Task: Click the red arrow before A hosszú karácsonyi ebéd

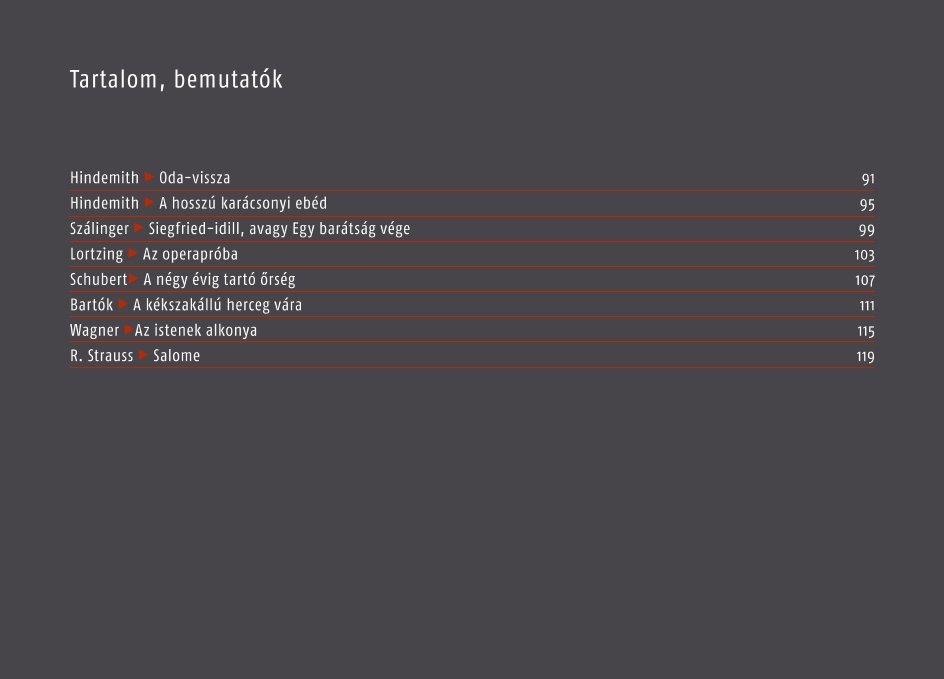Action: point(149,203)
